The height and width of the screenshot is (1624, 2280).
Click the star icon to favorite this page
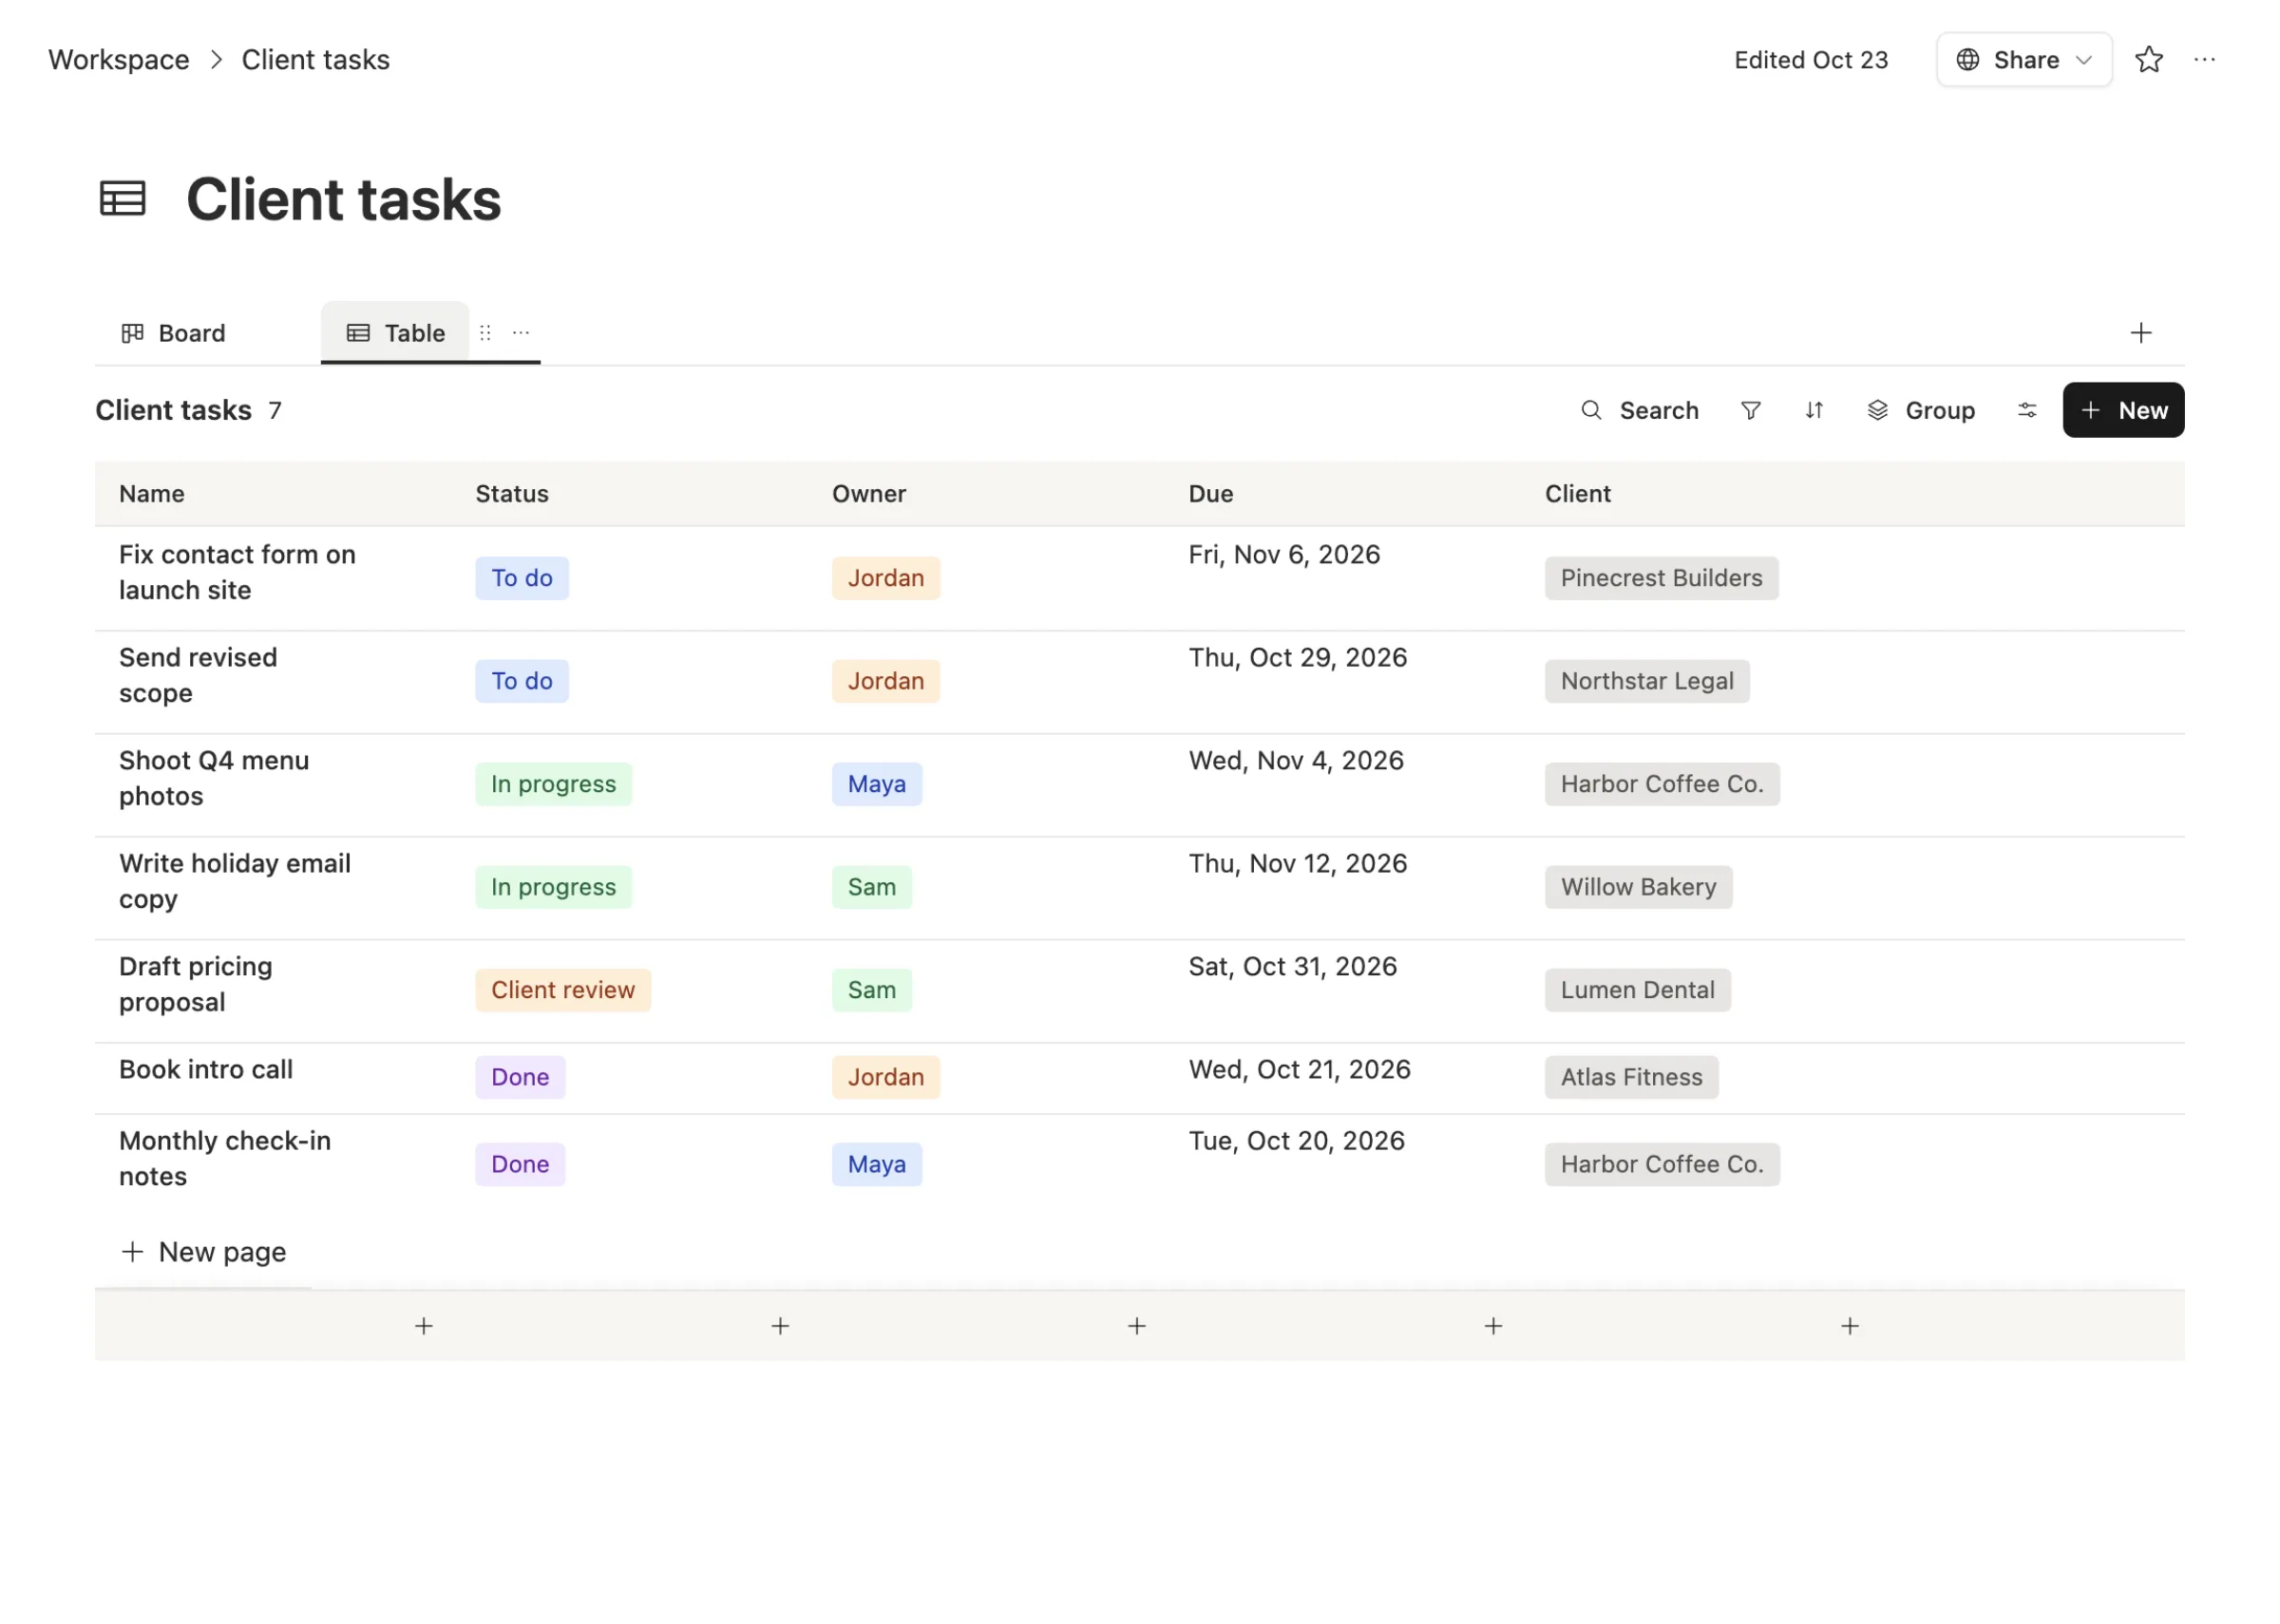click(x=2149, y=60)
